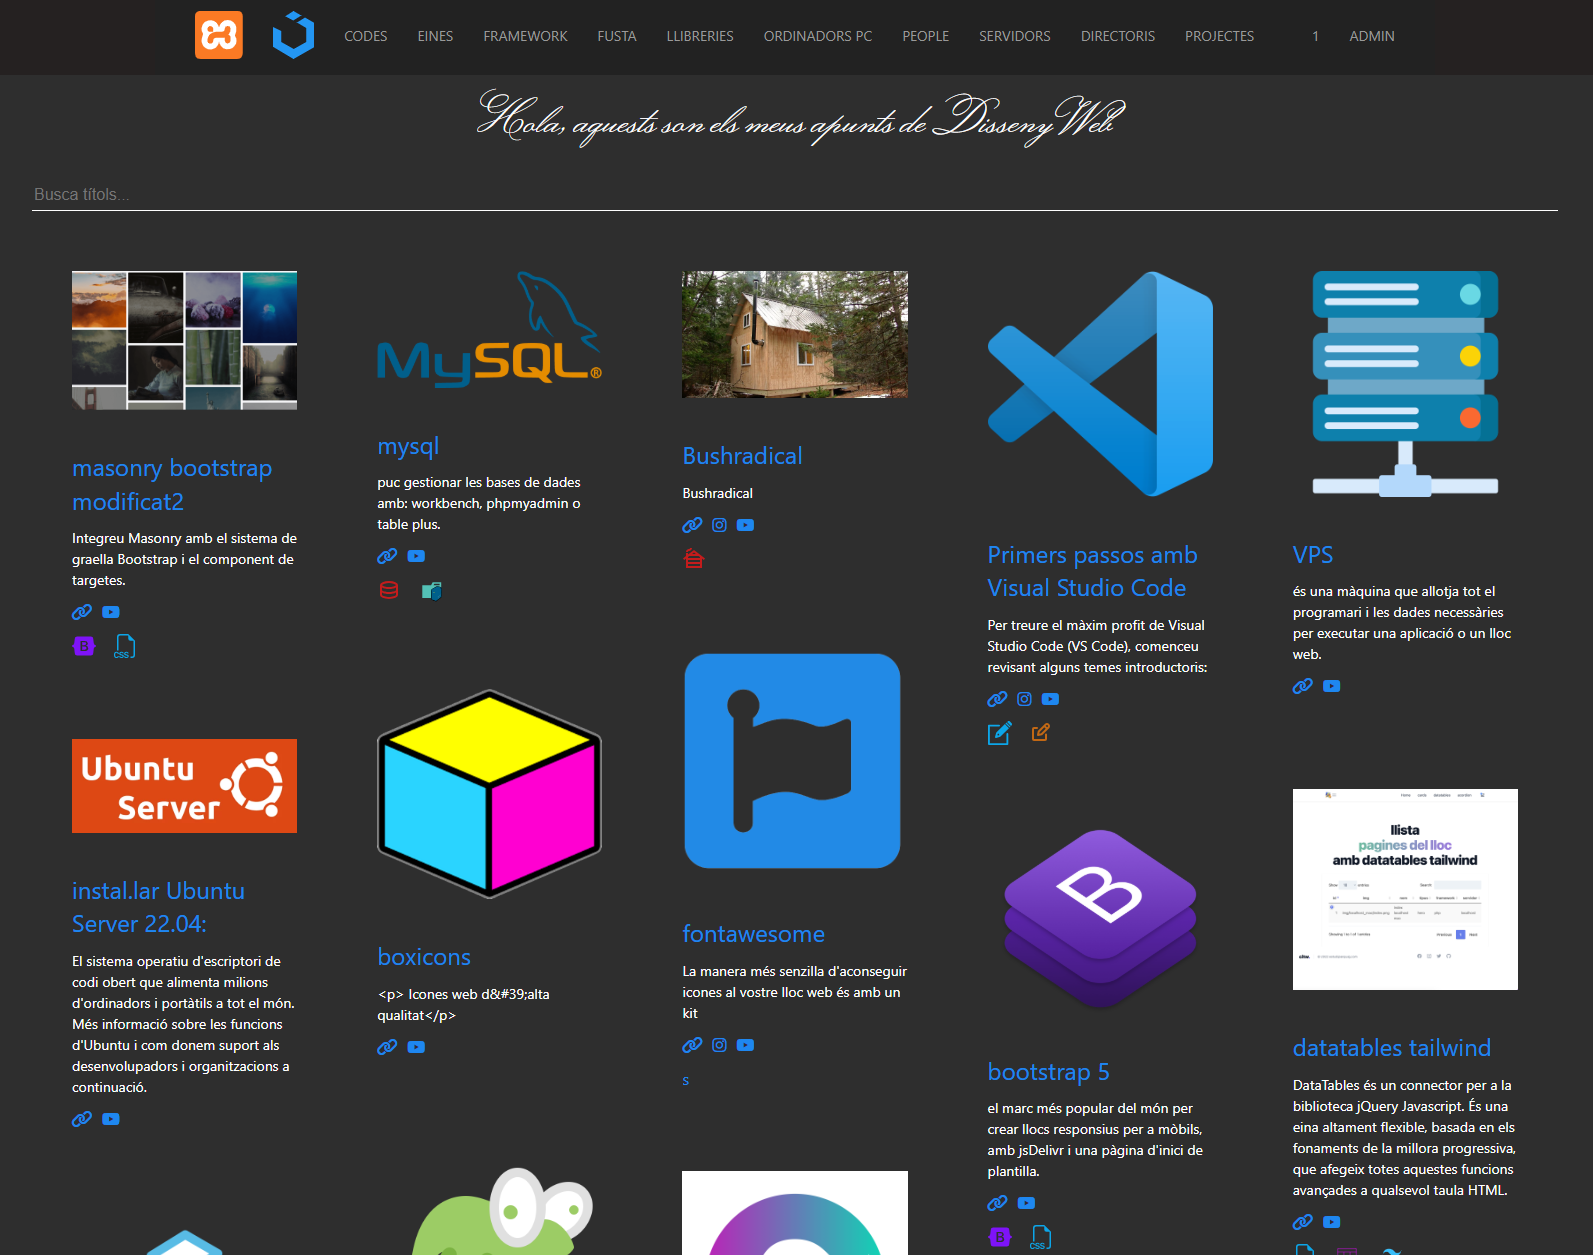Viewport: 1593px width, 1255px height.
Task: Click the blue UIkit logo icon
Action: [x=293, y=36]
